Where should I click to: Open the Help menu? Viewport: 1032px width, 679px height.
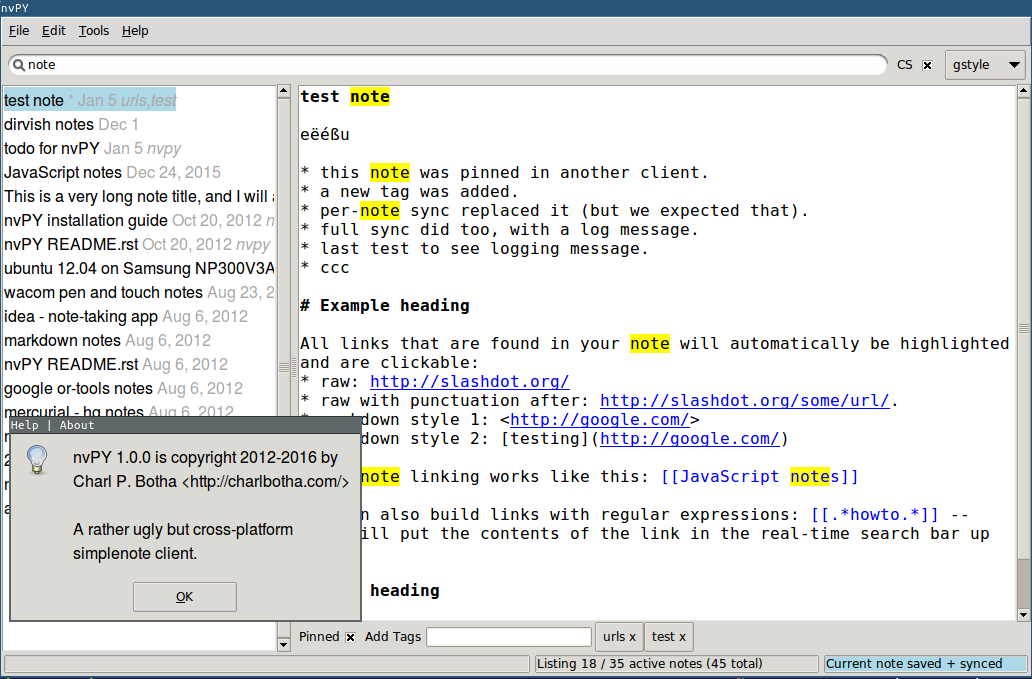click(x=135, y=31)
